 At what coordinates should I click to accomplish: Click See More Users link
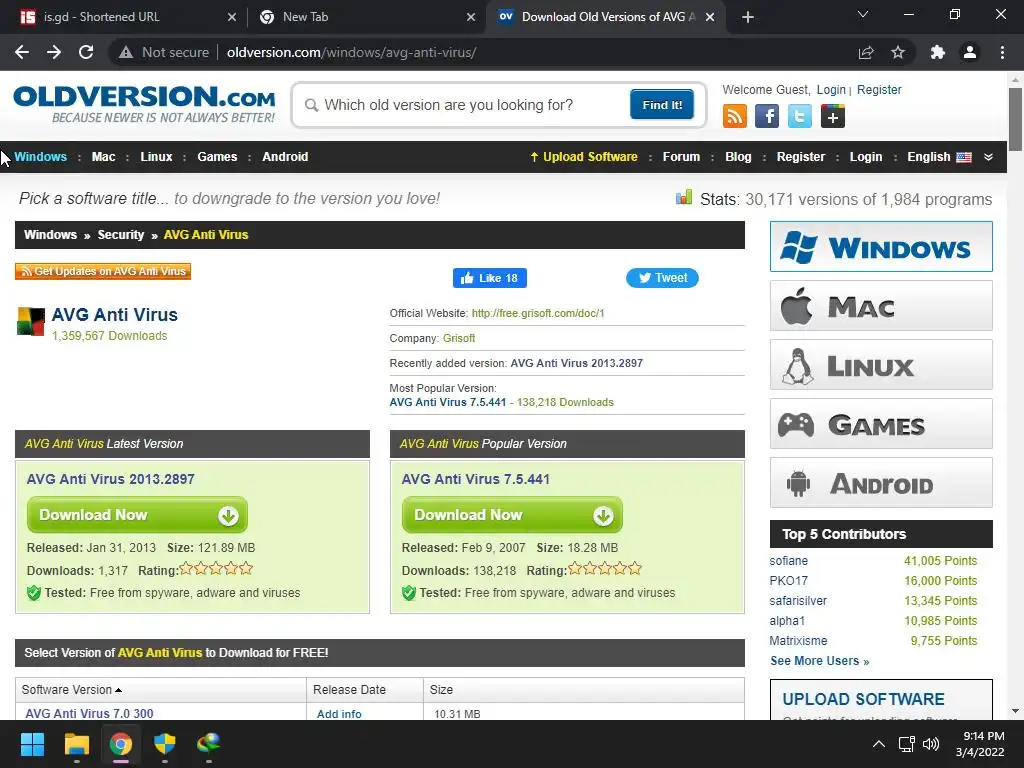point(820,661)
